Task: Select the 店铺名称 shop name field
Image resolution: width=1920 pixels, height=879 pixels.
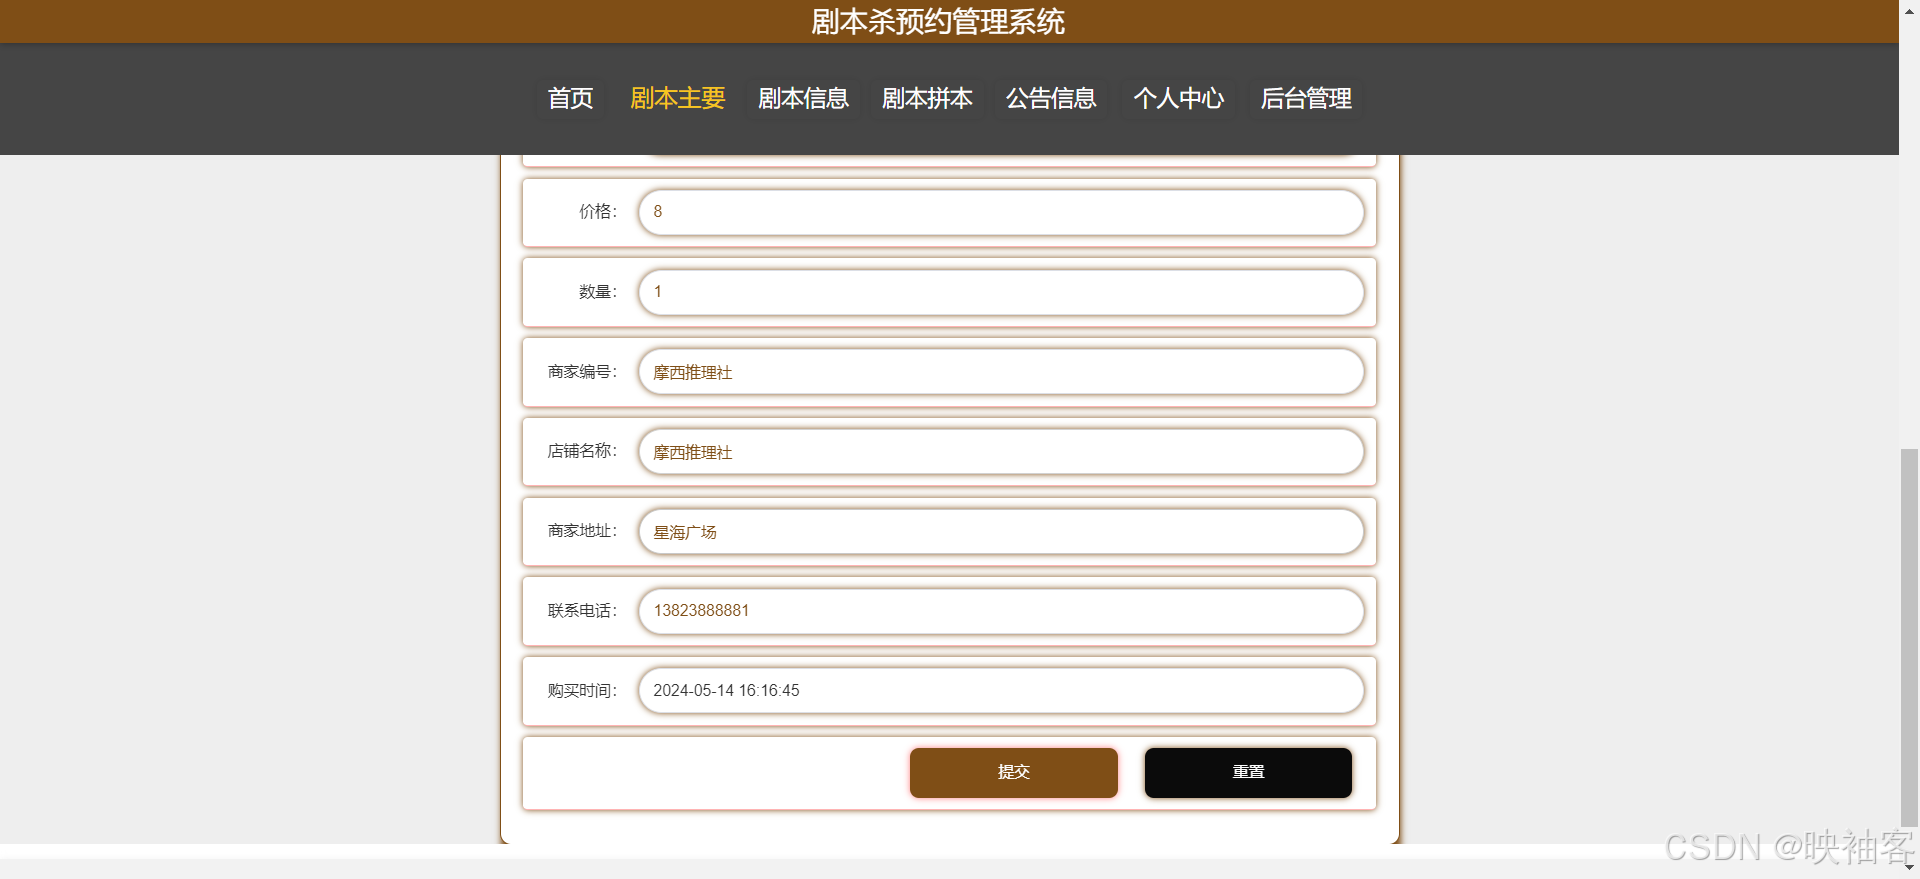Action: coord(1001,452)
